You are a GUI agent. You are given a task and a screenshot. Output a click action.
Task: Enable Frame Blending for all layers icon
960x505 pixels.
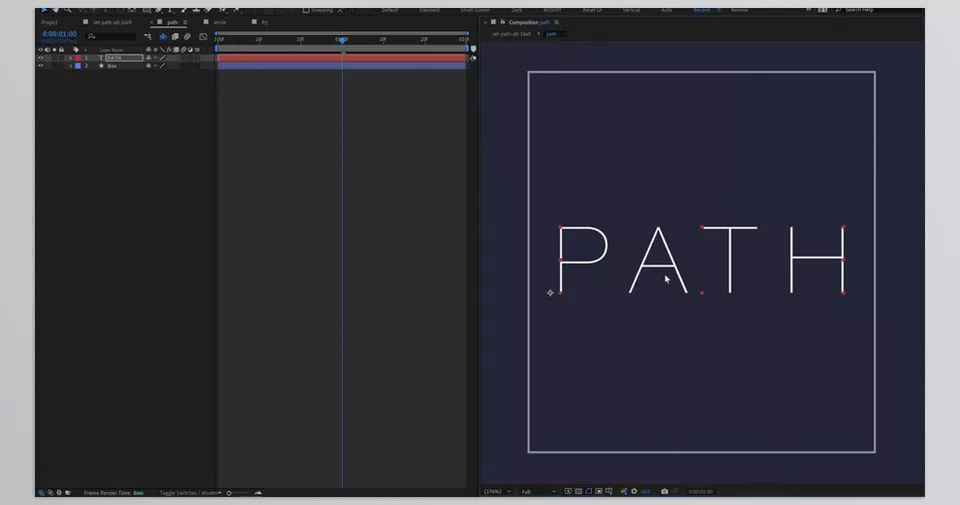coord(175,37)
